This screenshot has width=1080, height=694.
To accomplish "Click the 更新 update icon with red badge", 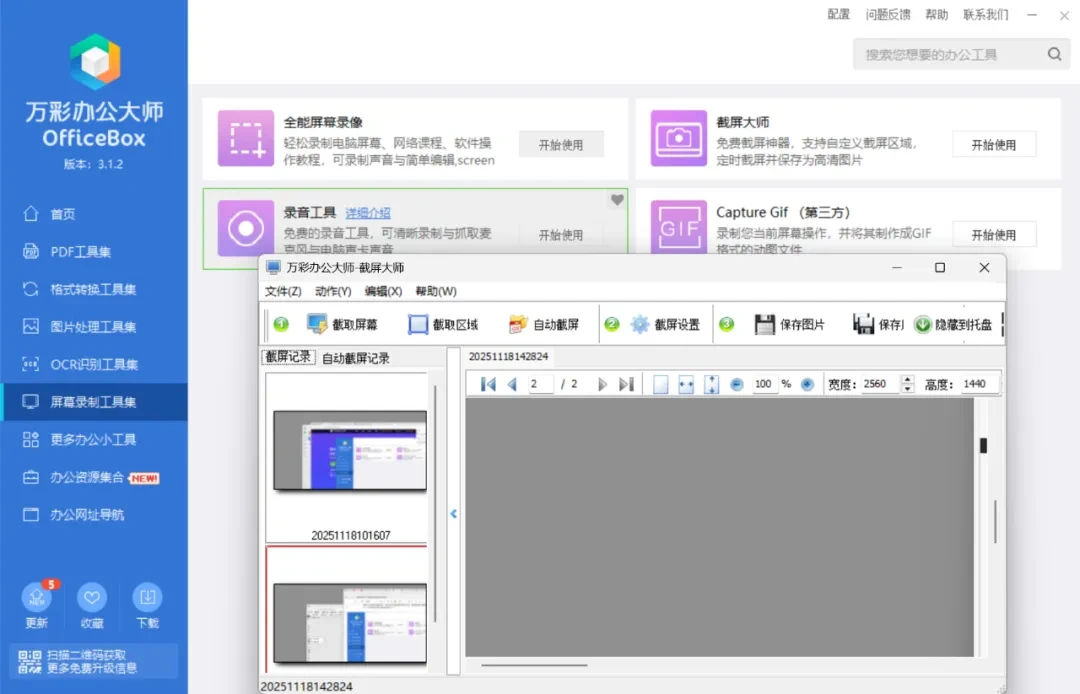I will (37, 598).
